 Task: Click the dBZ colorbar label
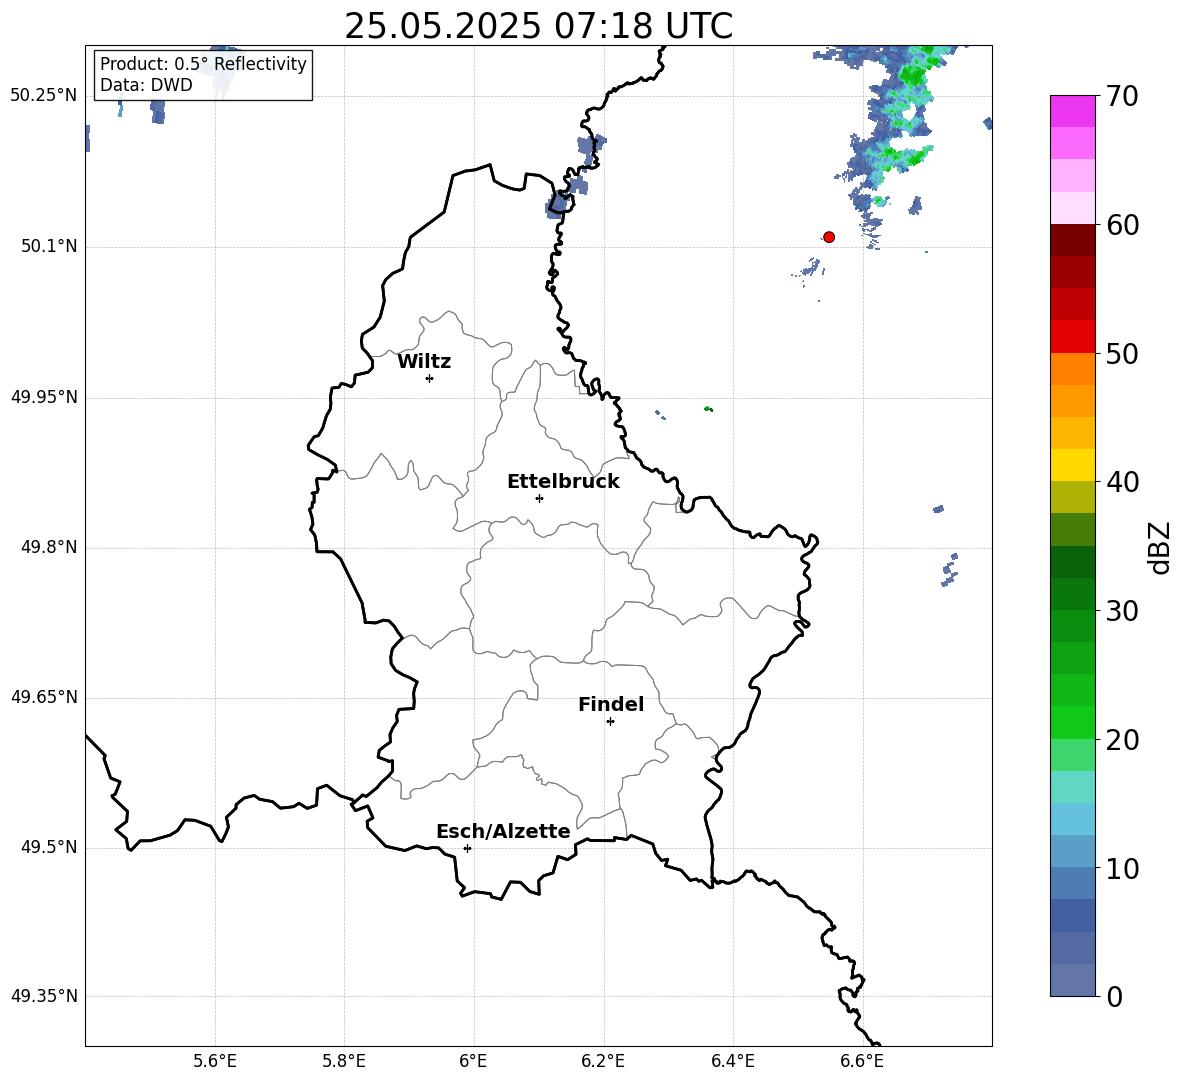click(x=1159, y=547)
